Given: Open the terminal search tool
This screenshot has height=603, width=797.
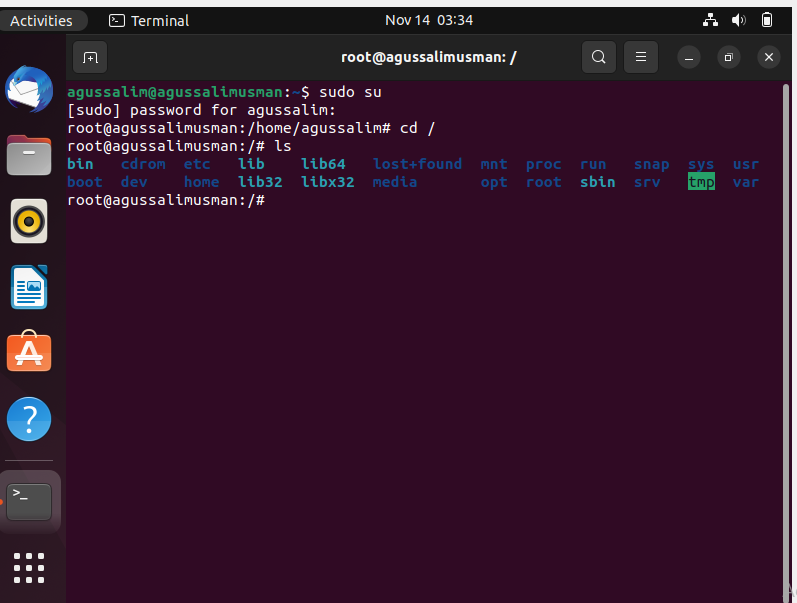Looking at the screenshot, I should (x=599, y=57).
